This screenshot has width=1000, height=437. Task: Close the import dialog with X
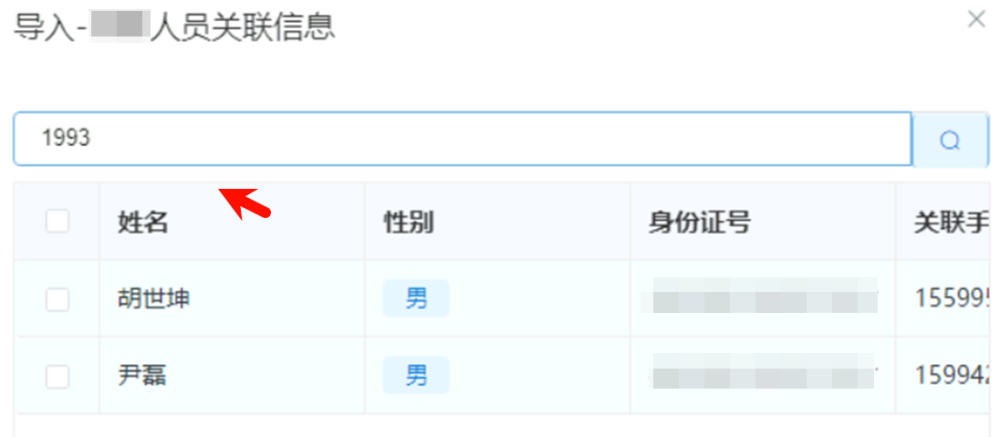click(x=976, y=19)
